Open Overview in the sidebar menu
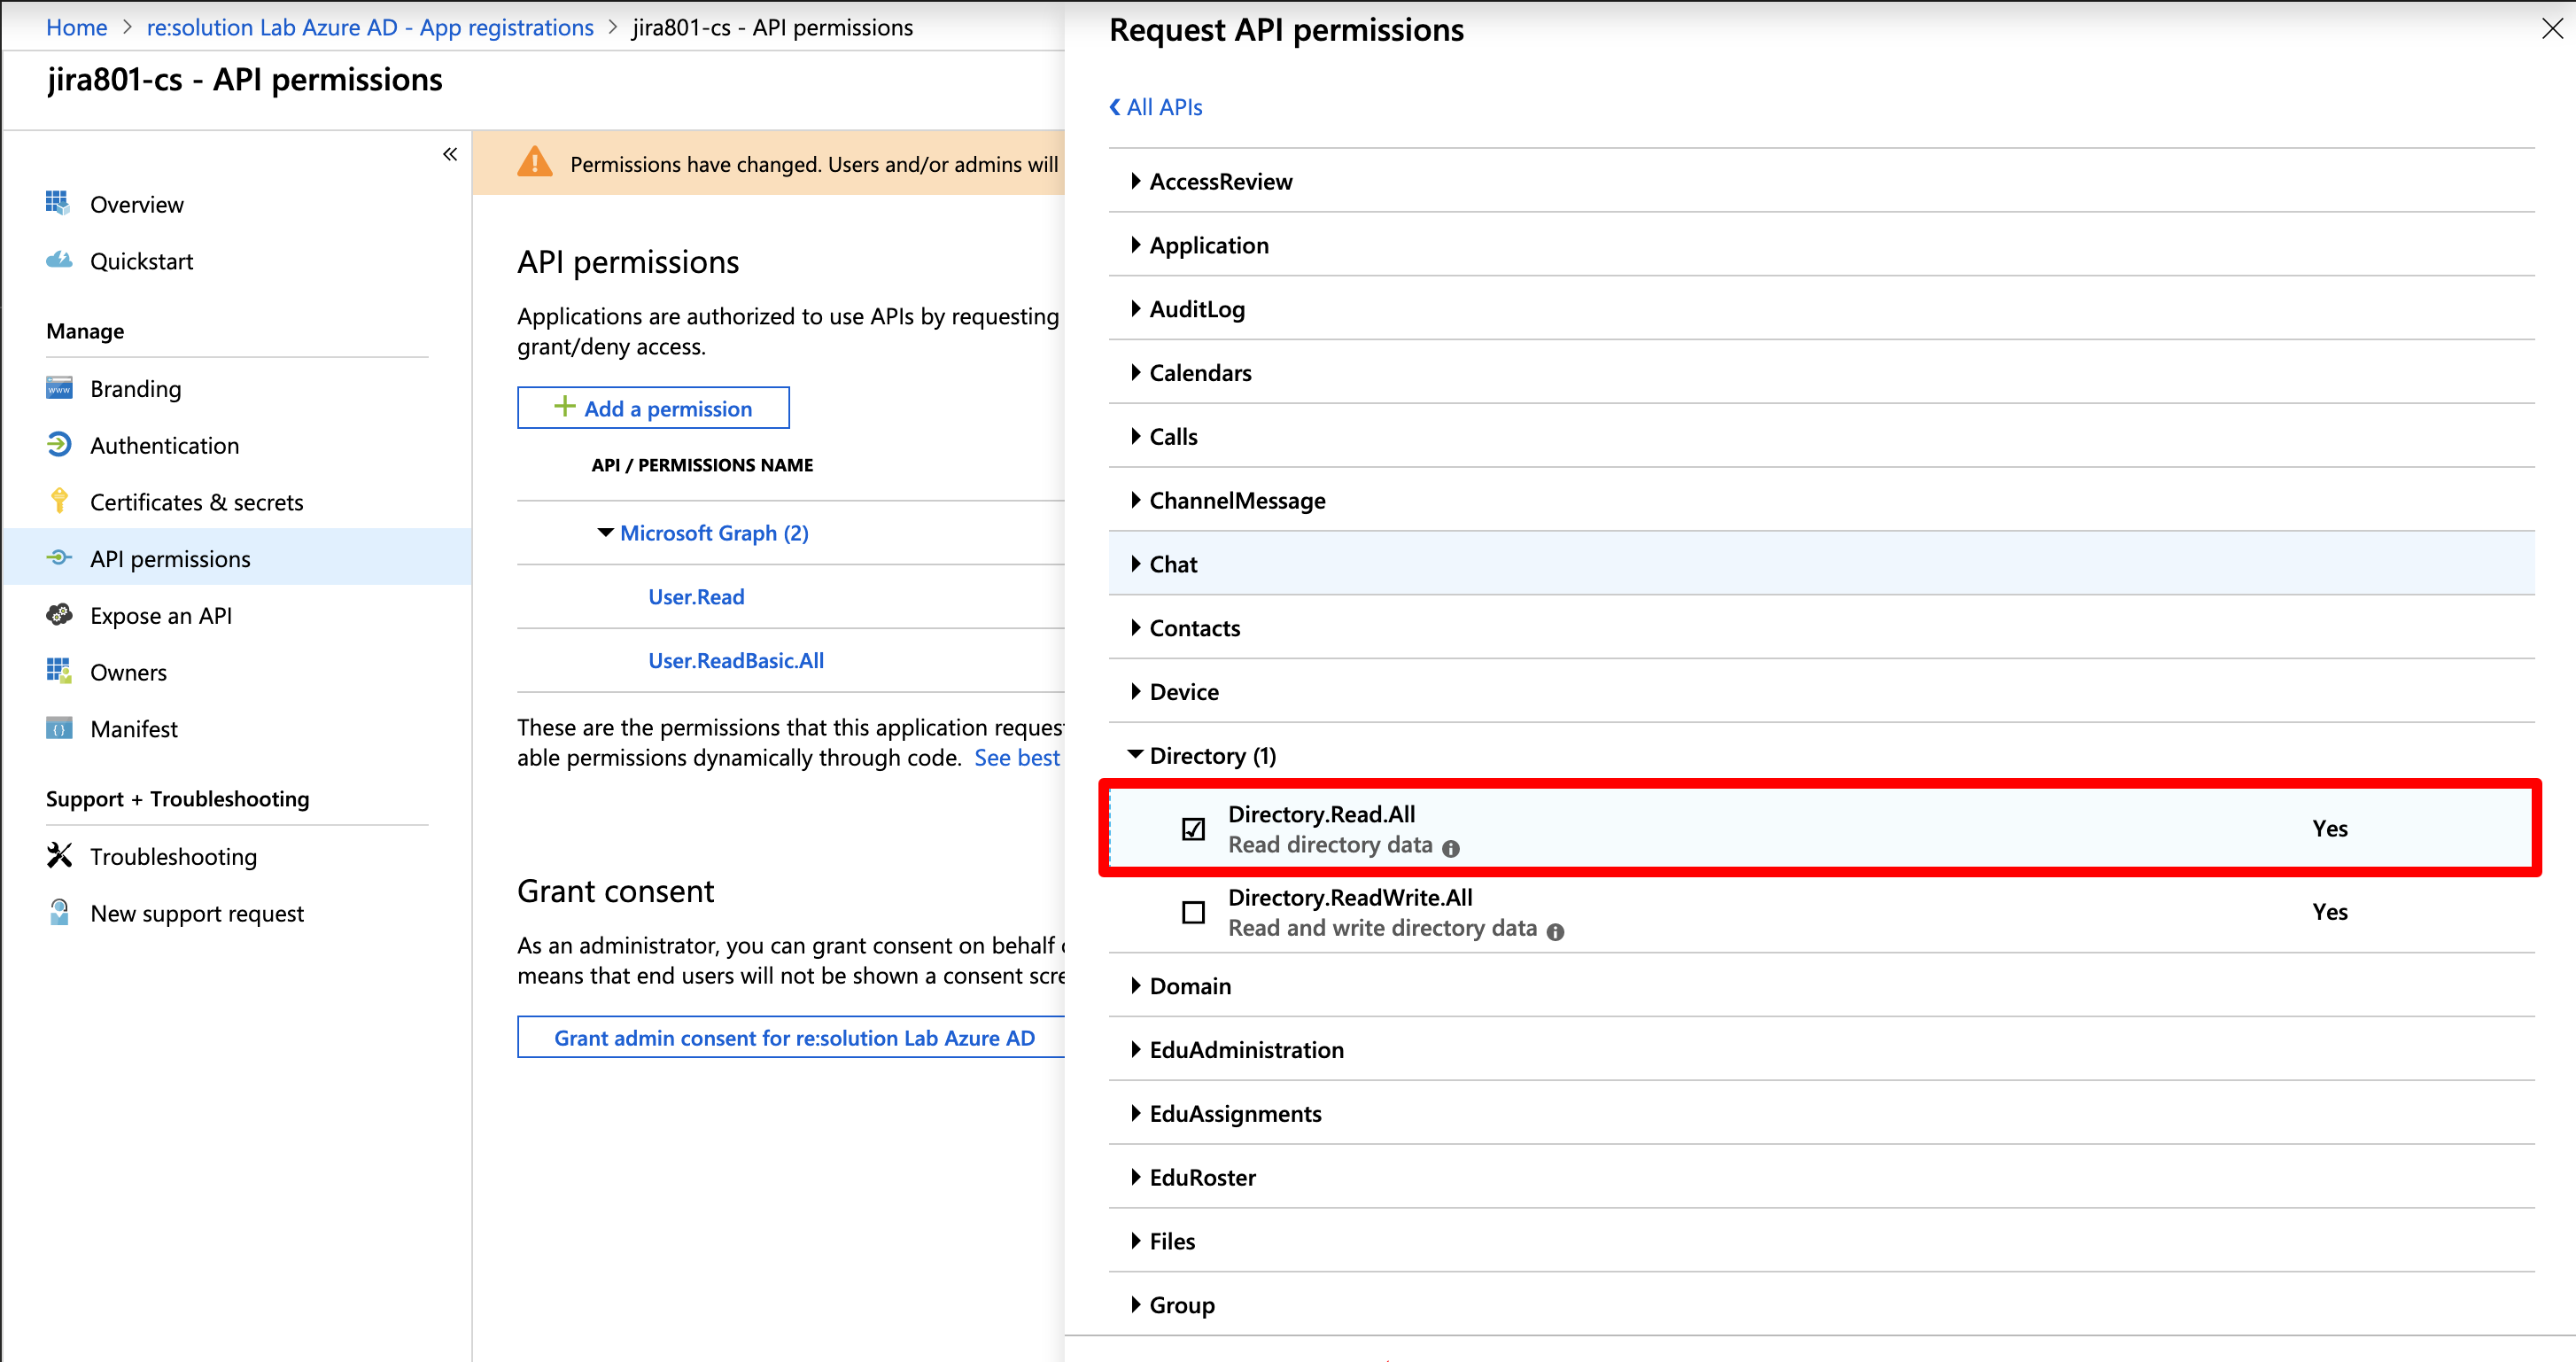 [137, 204]
